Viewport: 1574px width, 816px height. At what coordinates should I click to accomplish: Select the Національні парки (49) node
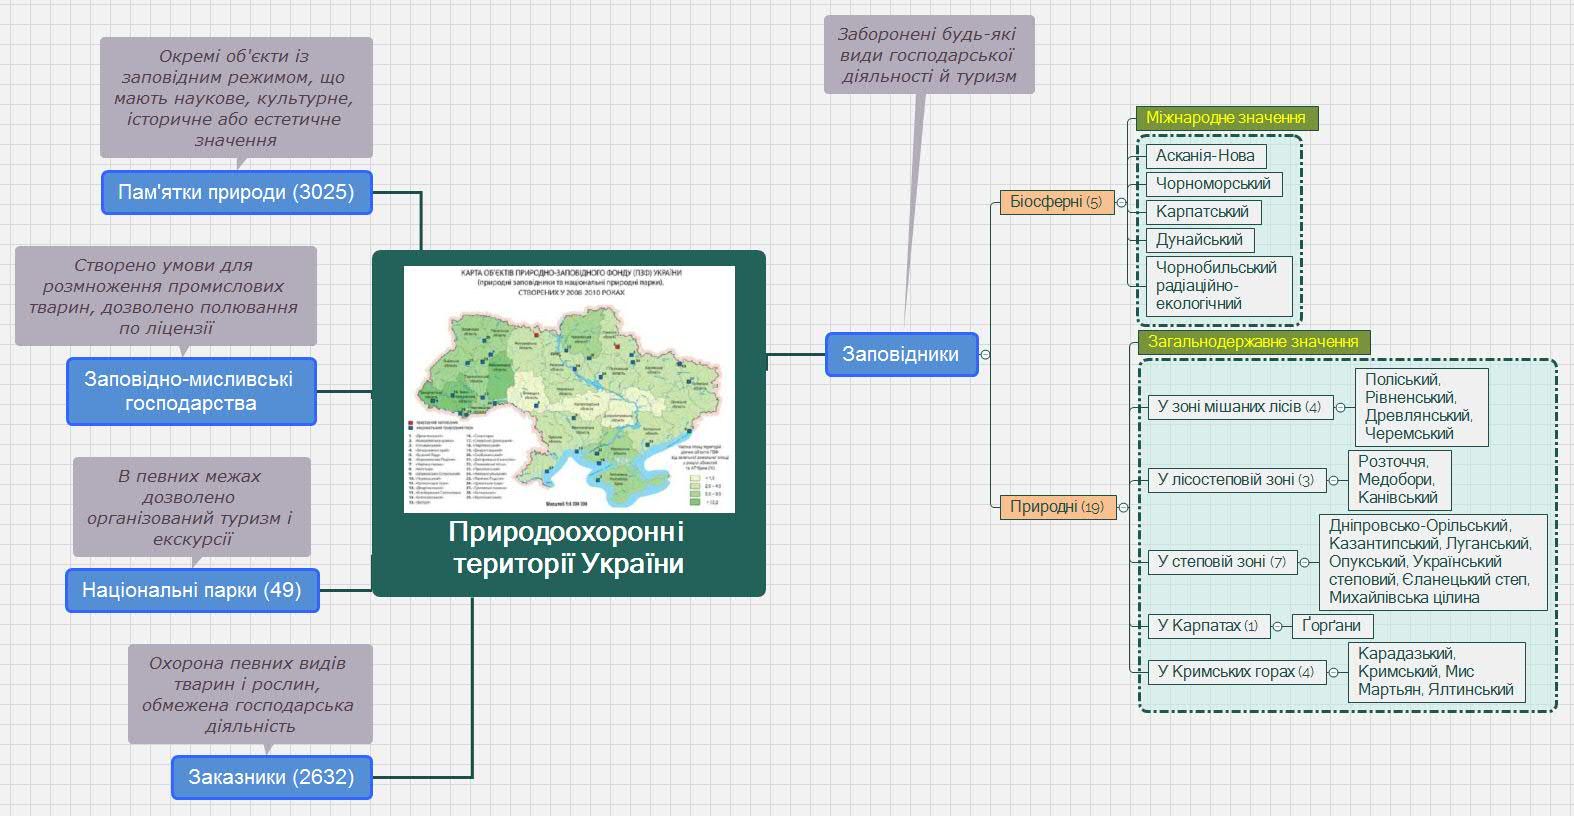pos(193,590)
